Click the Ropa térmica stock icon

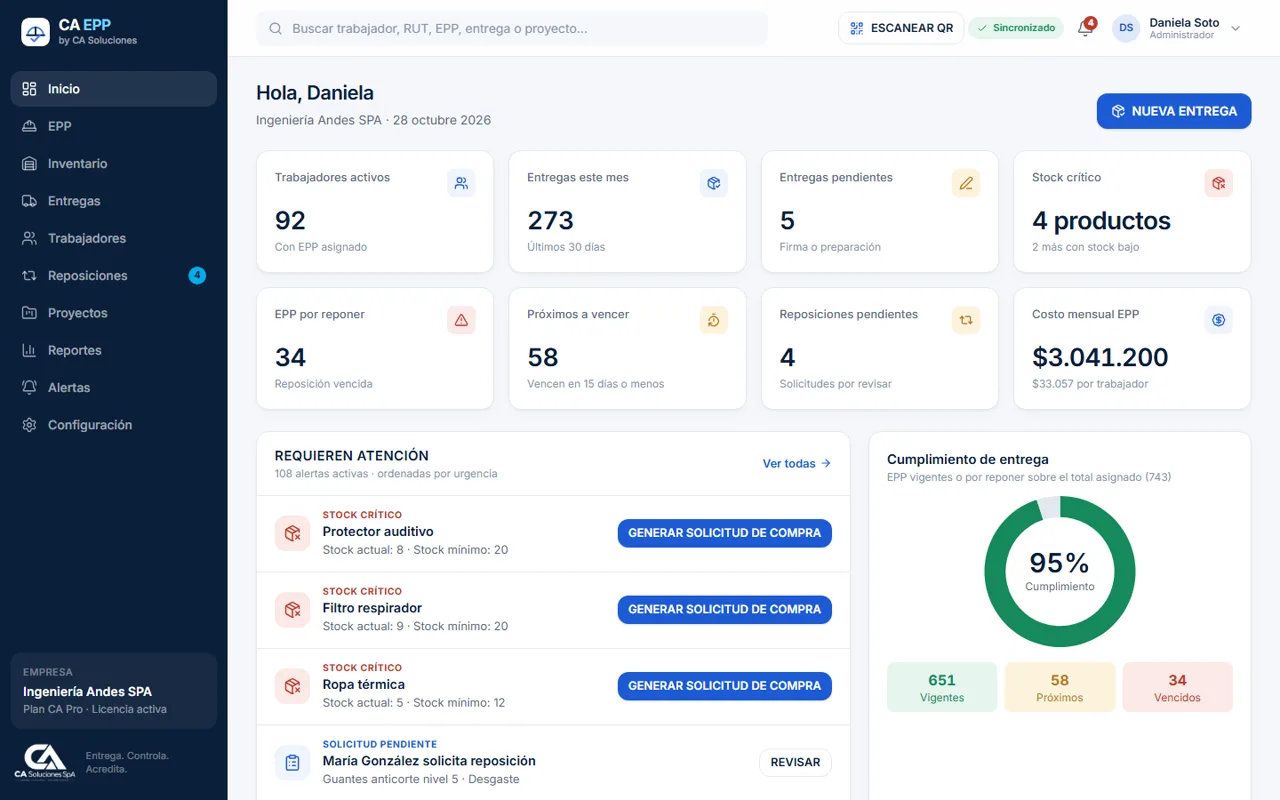(292, 686)
